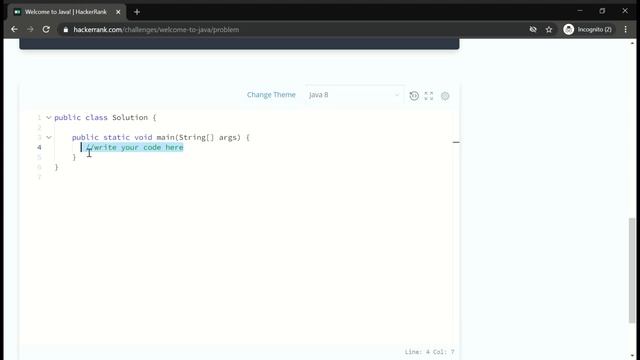Collapse the Solution class fold arrow
Viewport: 640px width, 360px height.
click(x=49, y=118)
